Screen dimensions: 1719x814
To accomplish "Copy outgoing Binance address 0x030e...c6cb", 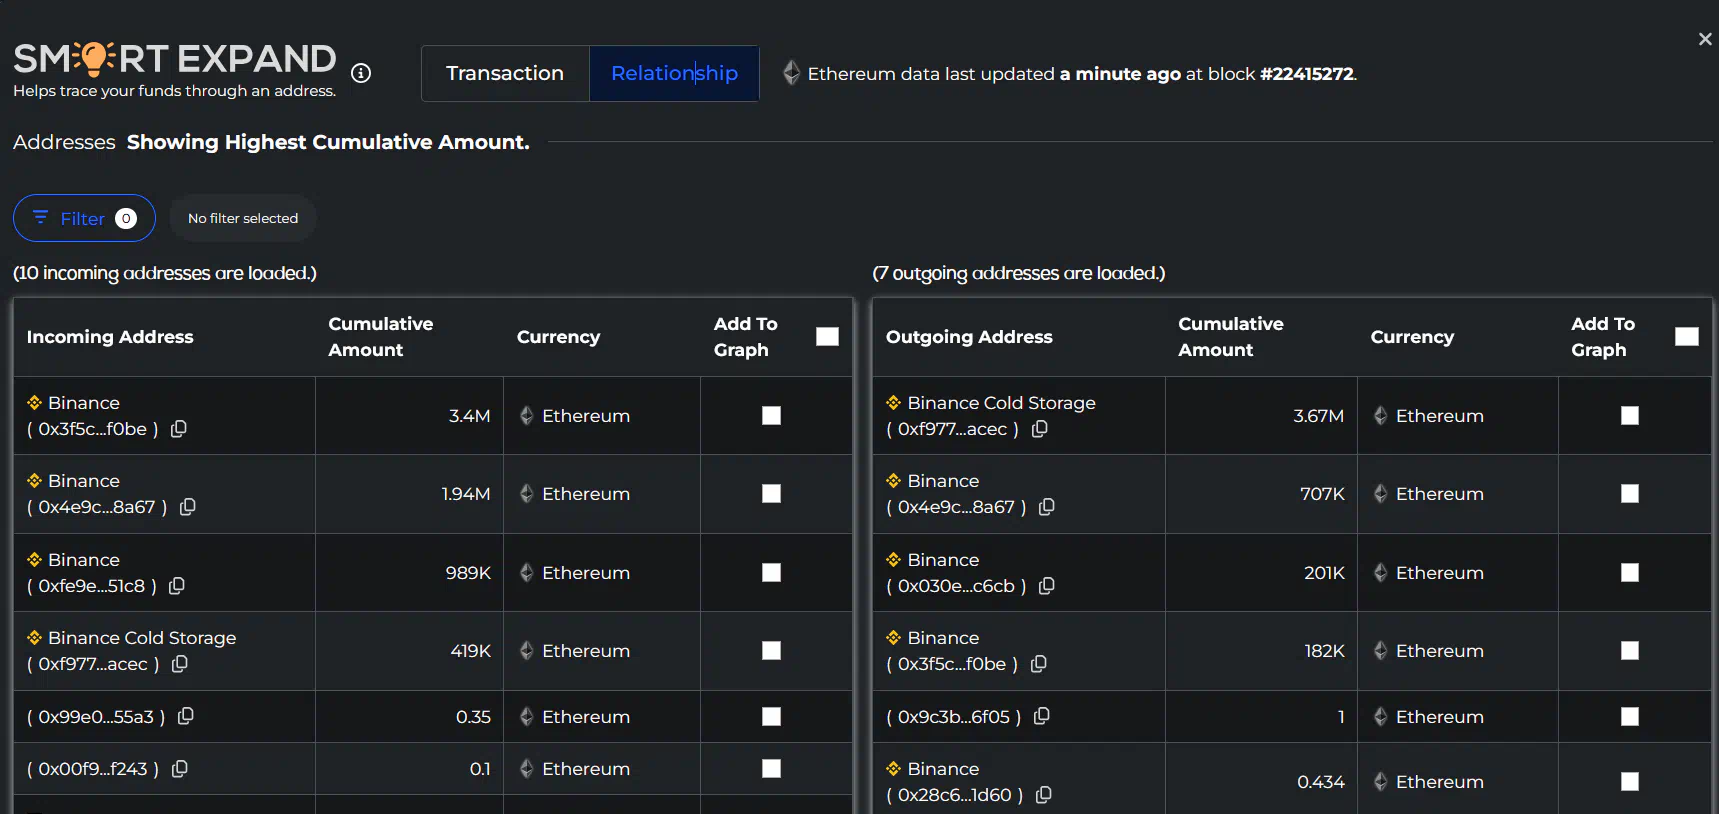I will [x=1047, y=586].
